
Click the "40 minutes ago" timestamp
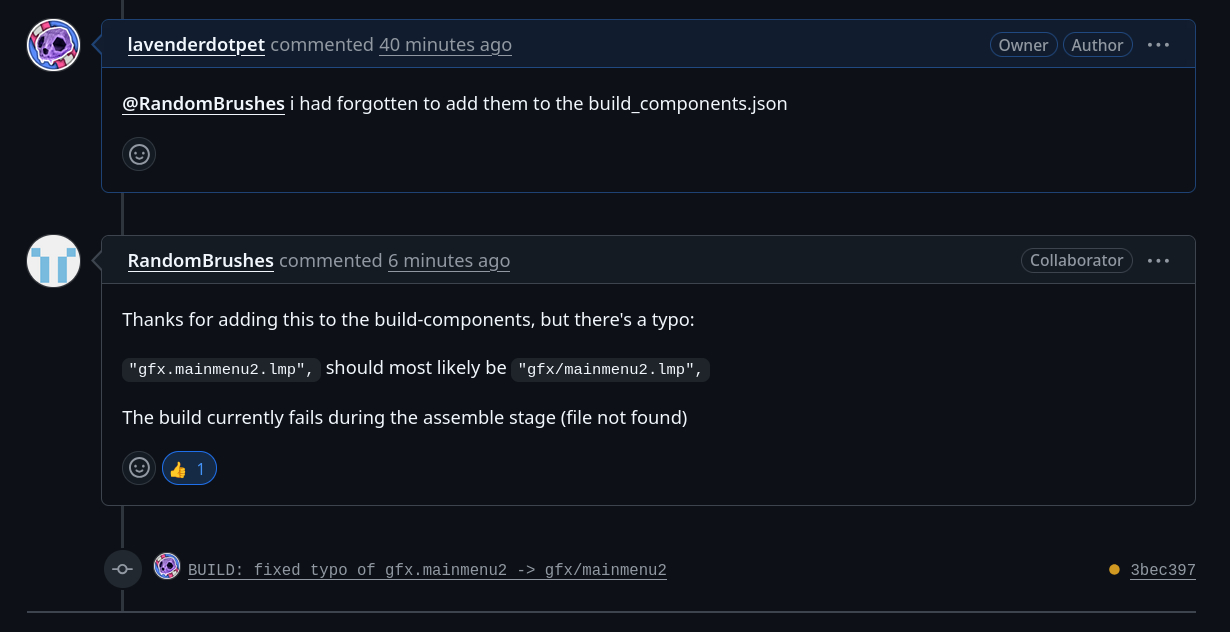click(445, 45)
